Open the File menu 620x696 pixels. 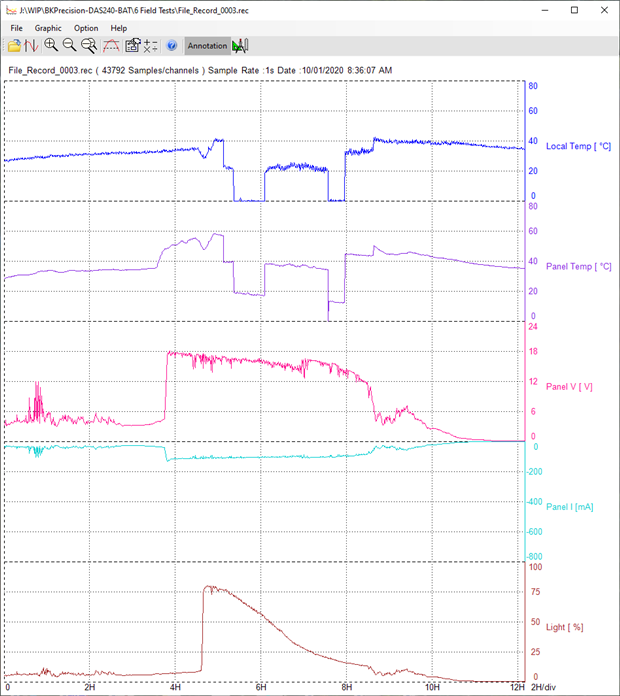pyautogui.click(x=16, y=28)
